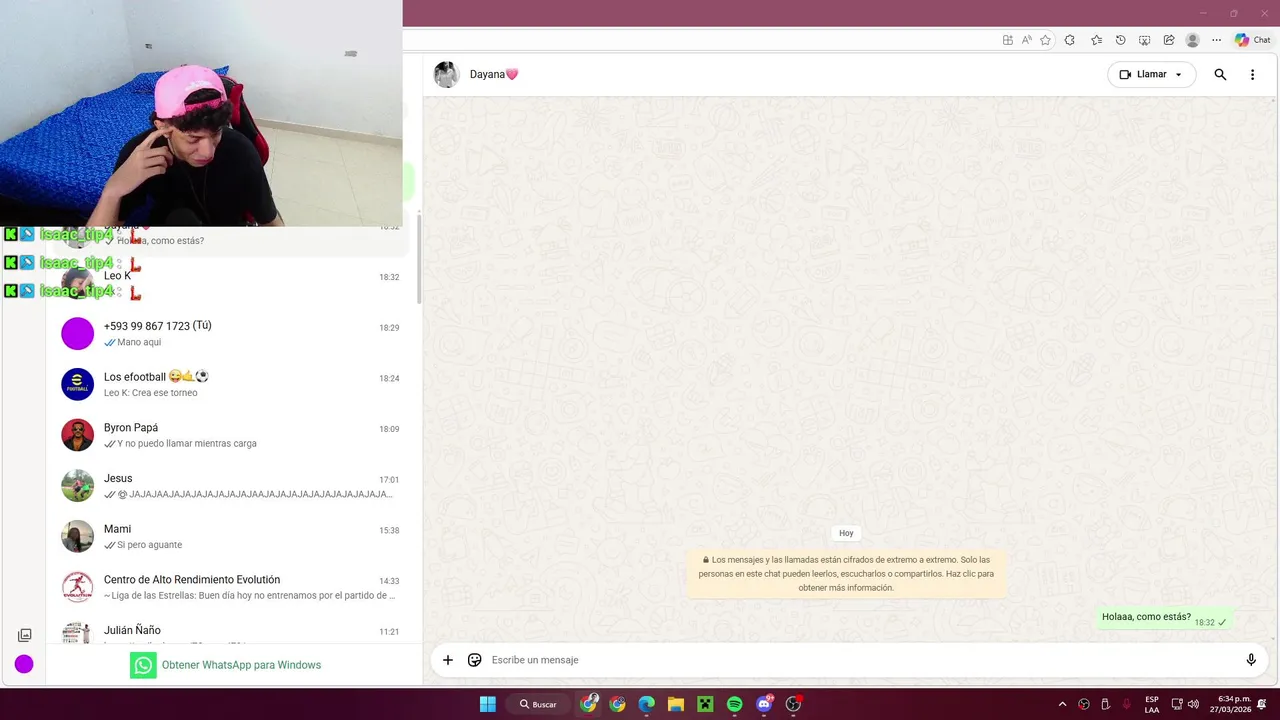1280x720 pixels.
Task: Open Discord from the taskbar
Action: click(765, 704)
